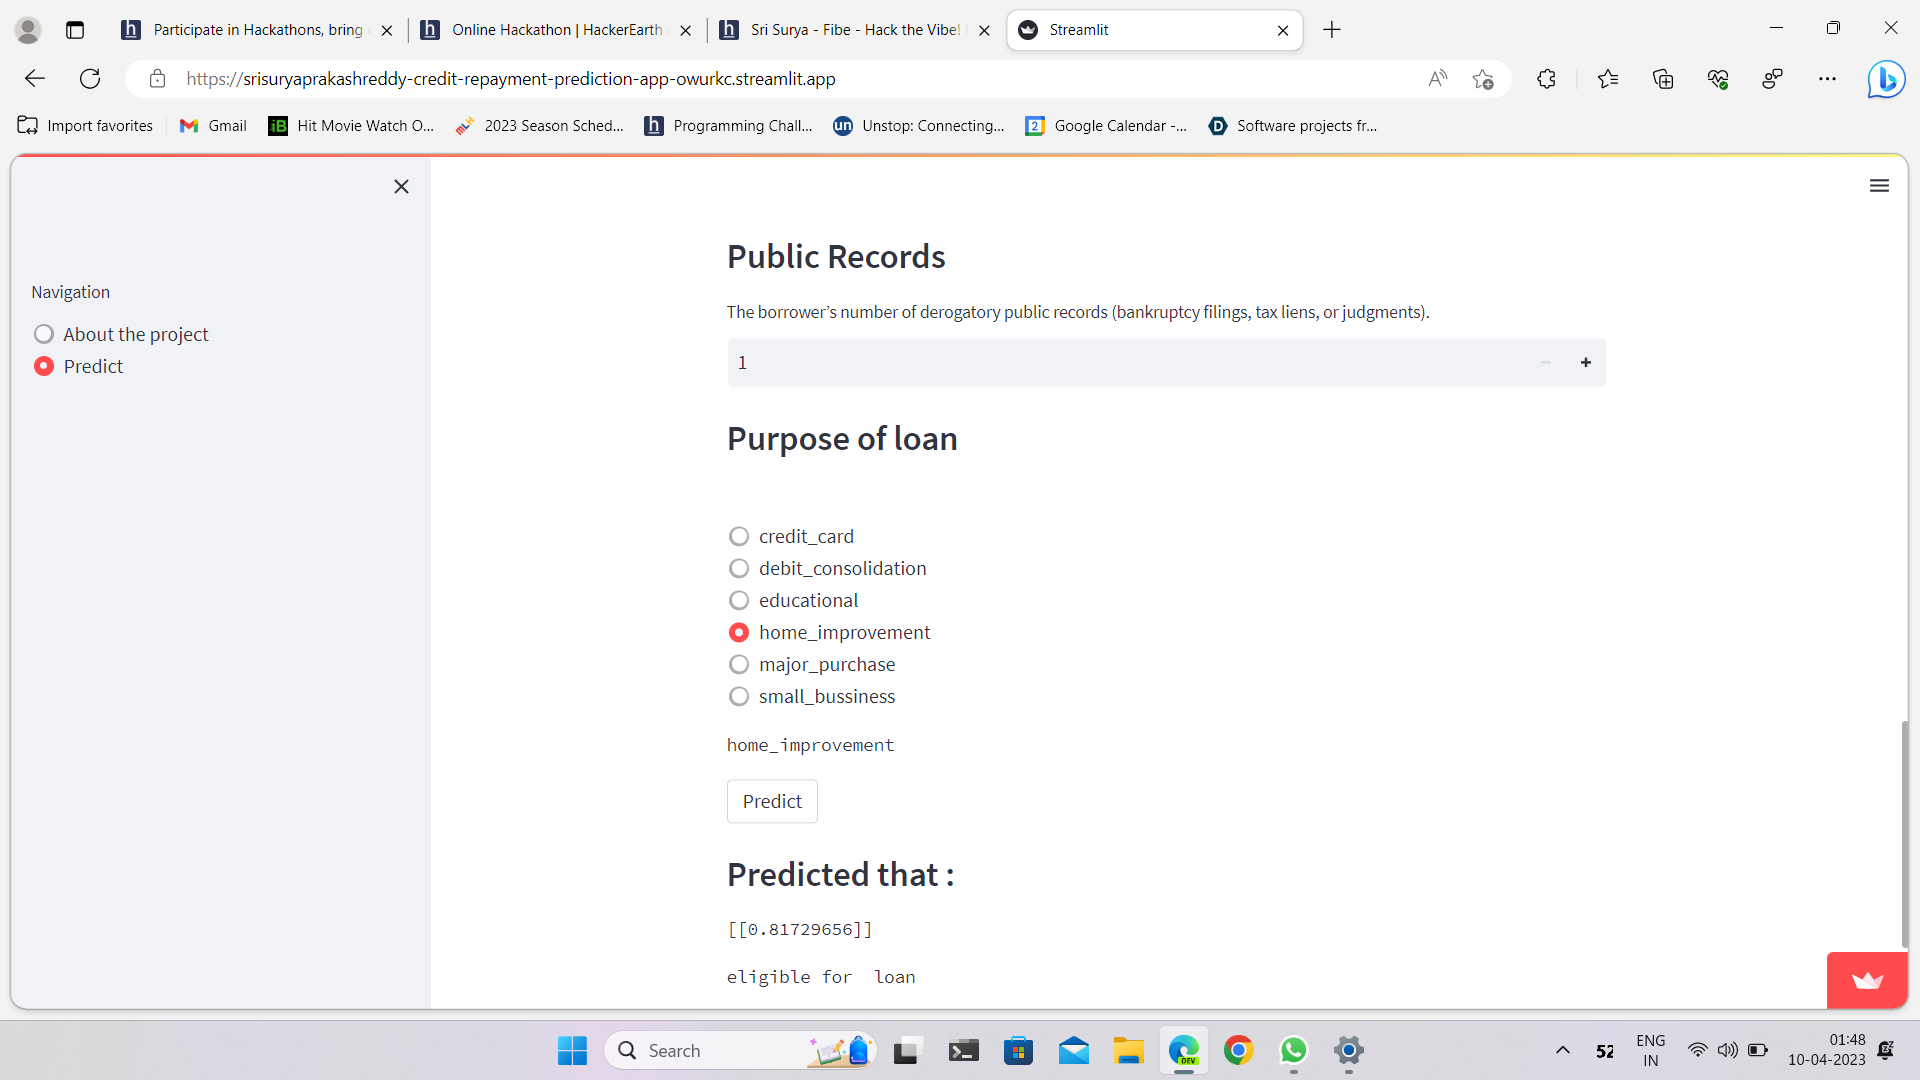Image resolution: width=1920 pixels, height=1080 pixels.
Task: Add page to favorites star icon
Action: tap(1483, 79)
